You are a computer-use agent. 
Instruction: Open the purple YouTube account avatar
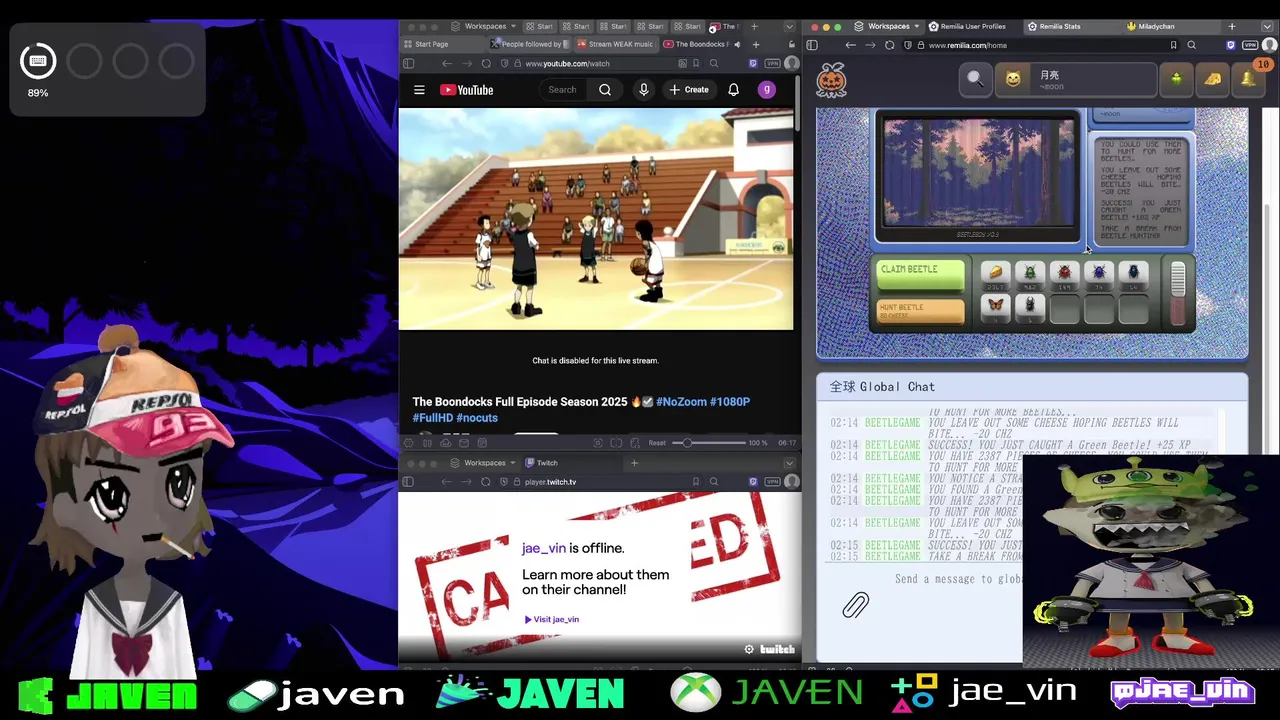pyautogui.click(x=767, y=90)
